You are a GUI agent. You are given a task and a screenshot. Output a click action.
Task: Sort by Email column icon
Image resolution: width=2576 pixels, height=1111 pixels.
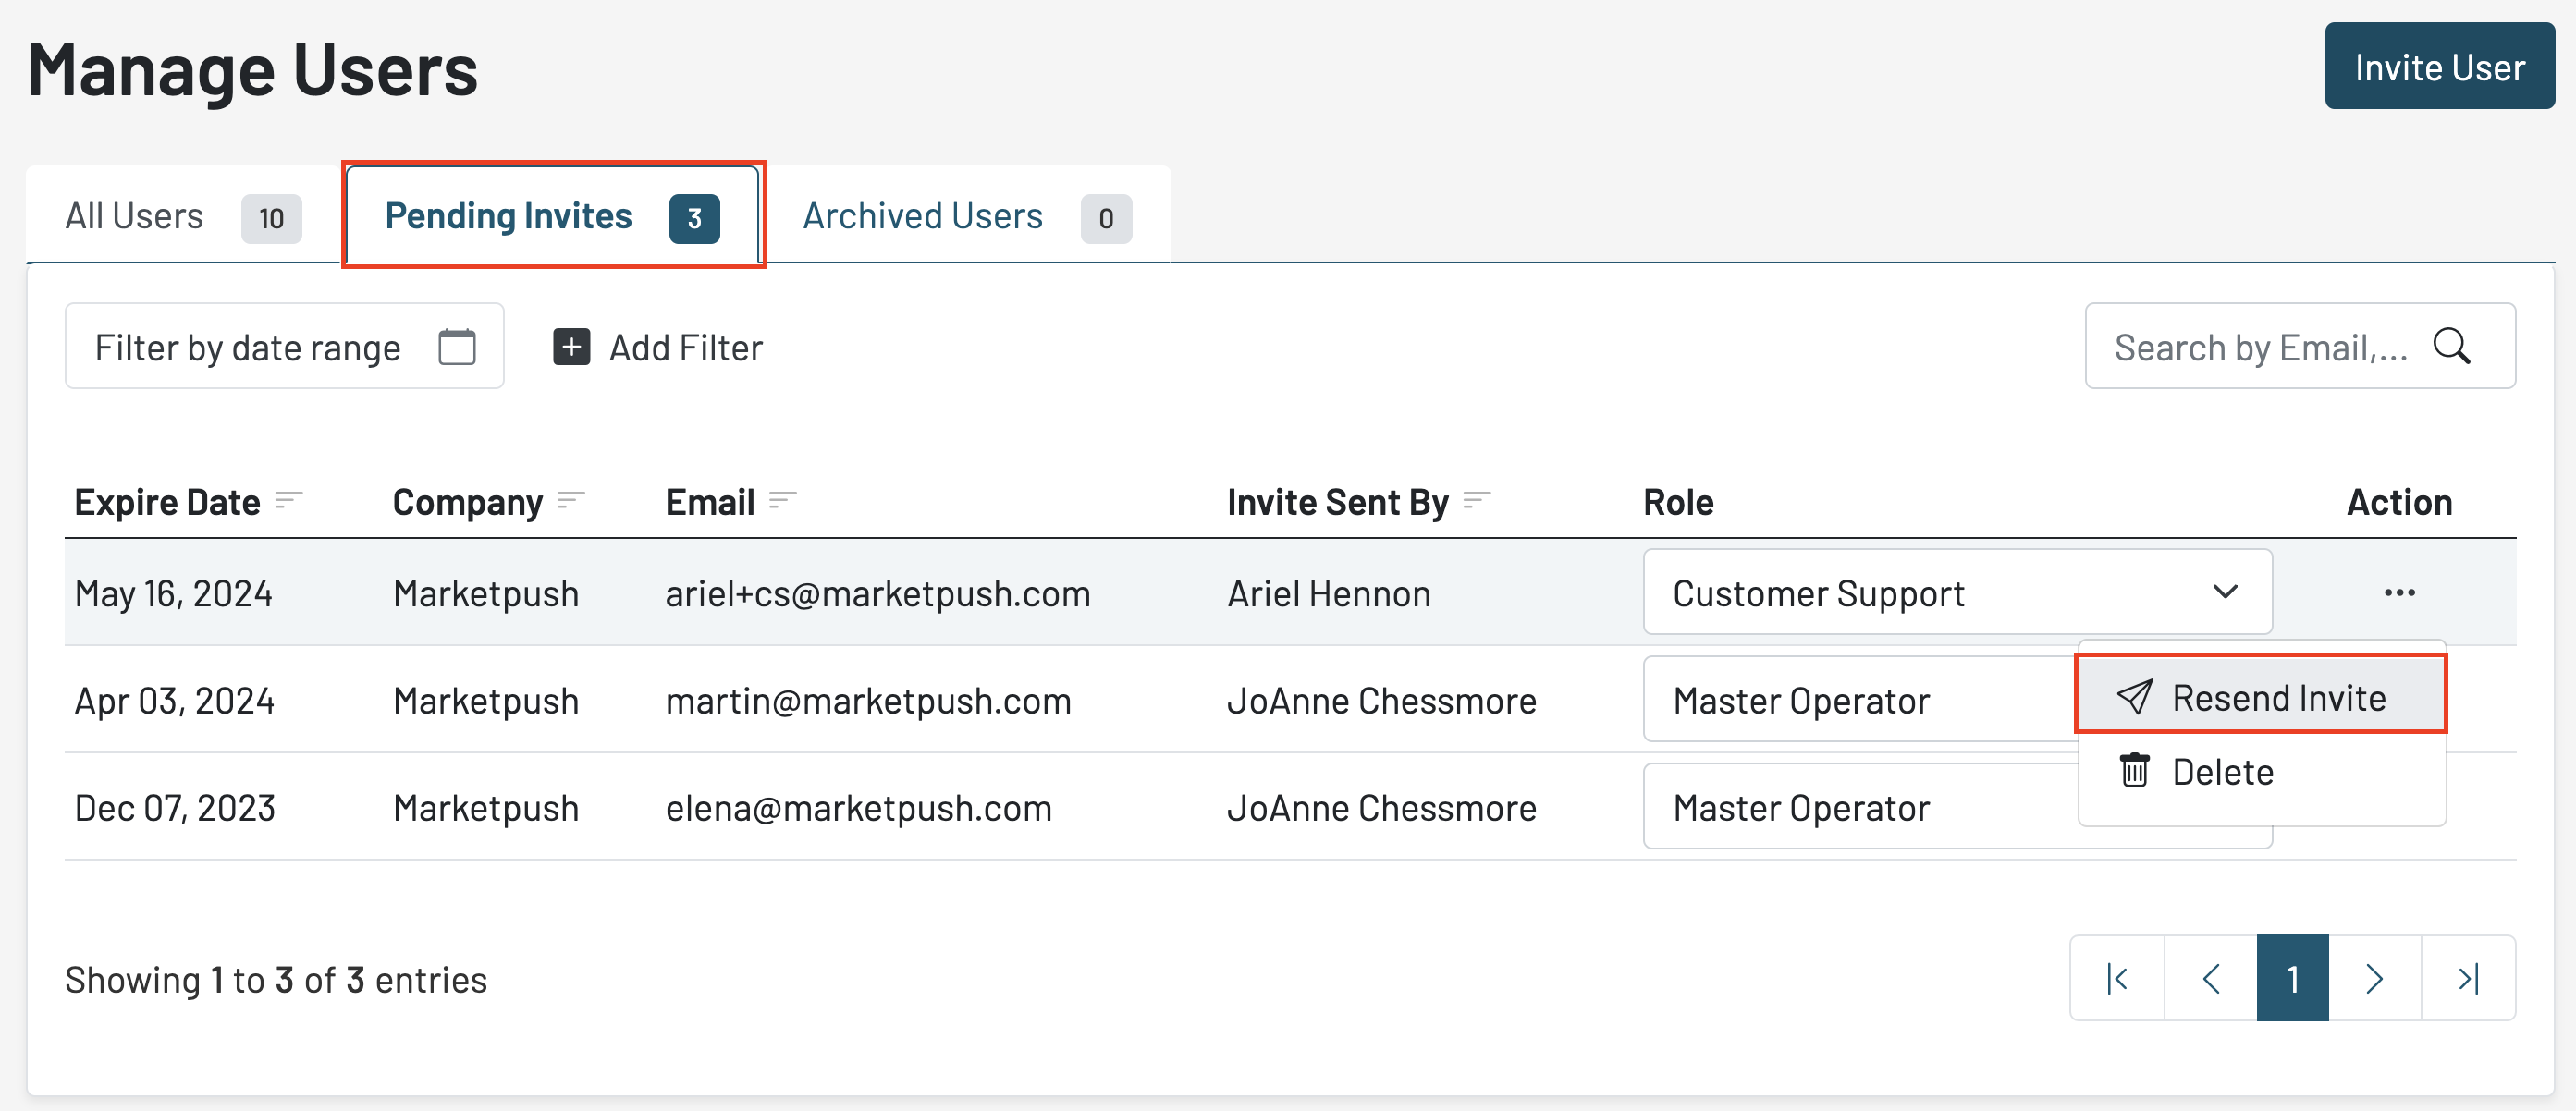[x=782, y=500]
